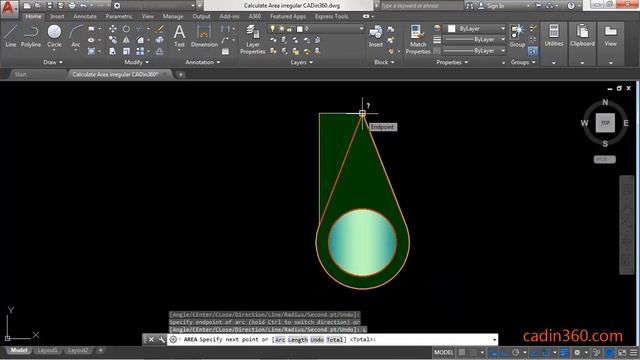The width and height of the screenshot is (640, 360).
Task: Select the Polyline tool
Action: (x=31, y=36)
